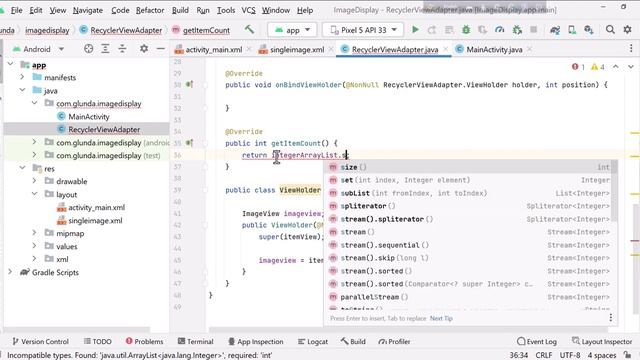Open the Profile app icon
Viewport: 640px width, 360px height.
click(500, 30)
